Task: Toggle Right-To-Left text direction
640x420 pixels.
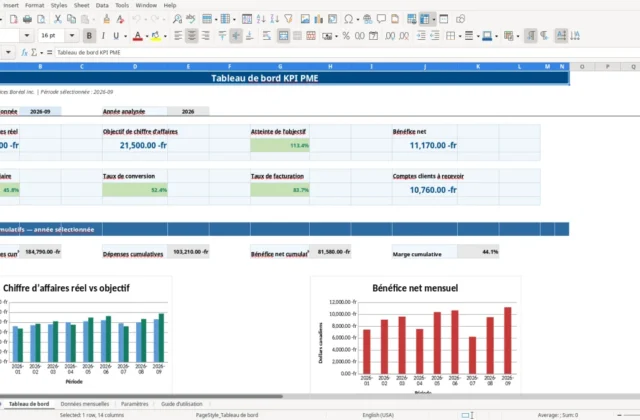Action: coord(544,36)
